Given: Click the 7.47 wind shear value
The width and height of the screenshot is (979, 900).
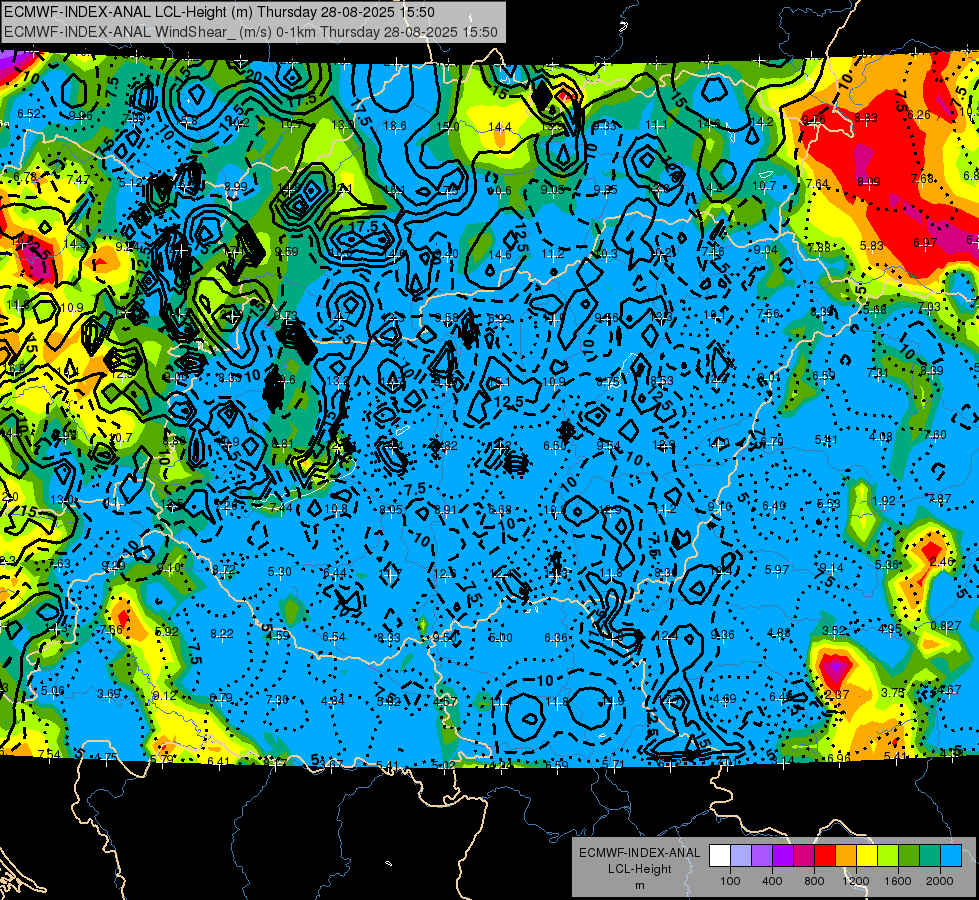Looking at the screenshot, I should click(78, 180).
